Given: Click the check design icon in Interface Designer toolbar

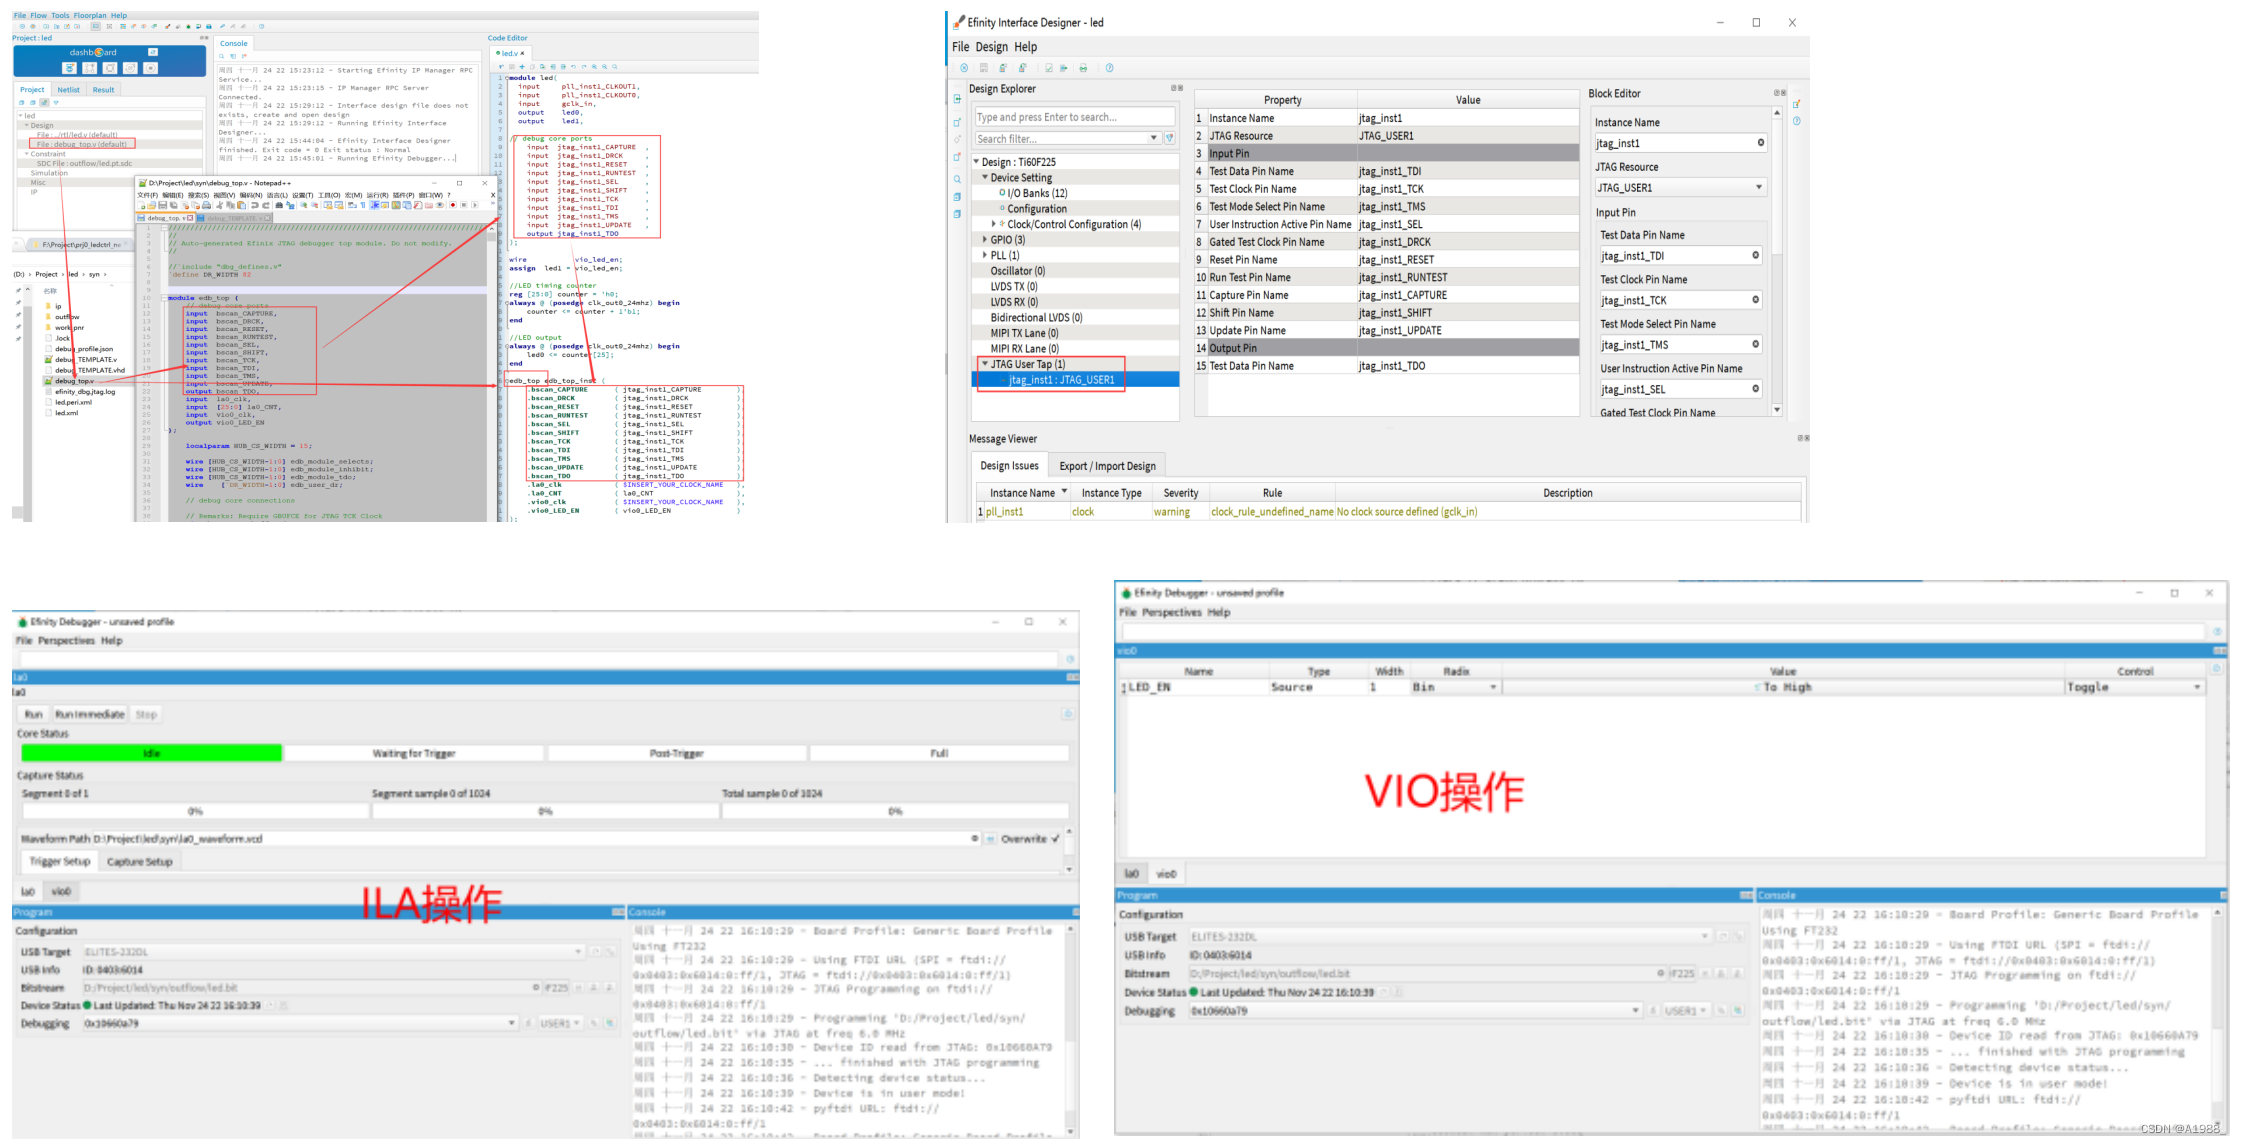Looking at the screenshot, I should [1048, 68].
